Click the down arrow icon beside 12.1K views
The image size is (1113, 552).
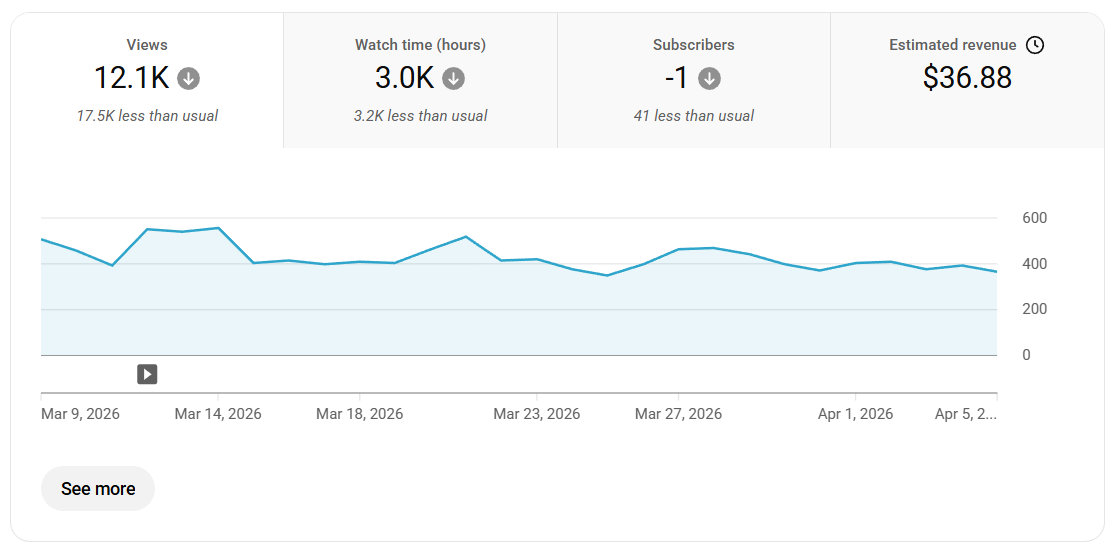point(188,78)
